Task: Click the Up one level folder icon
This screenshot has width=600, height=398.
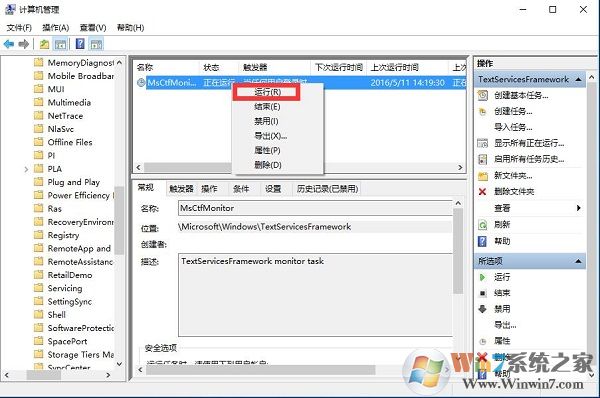Action: tap(44, 44)
